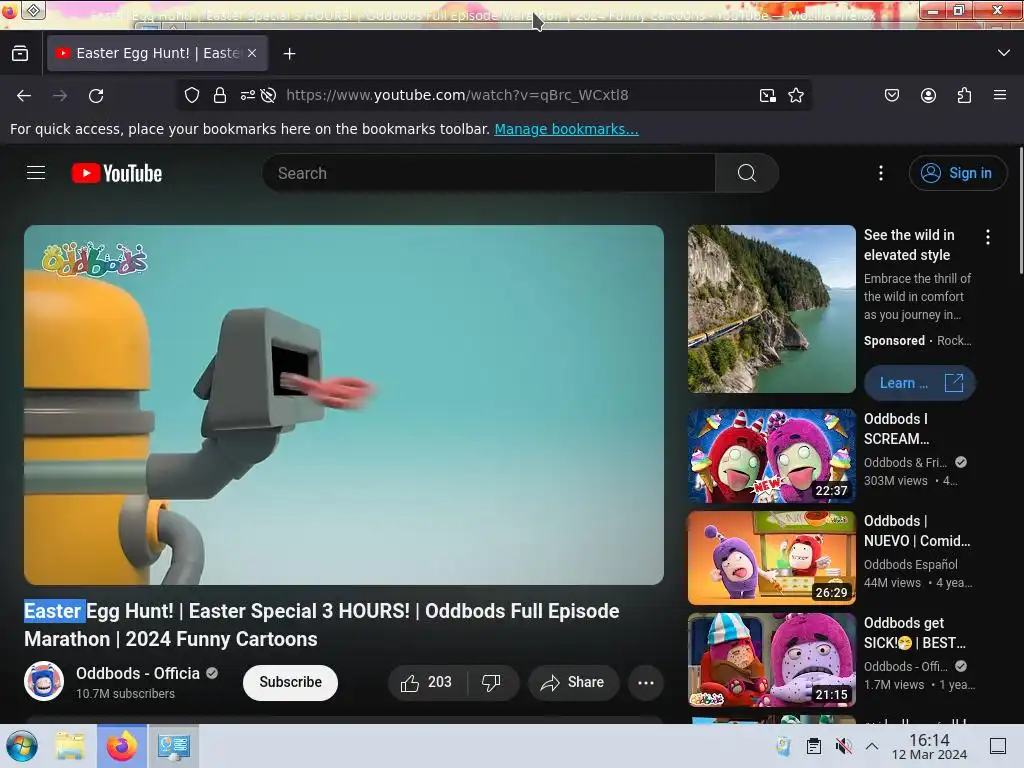Open Firefox View icon in tab bar

pyautogui.click(x=20, y=54)
